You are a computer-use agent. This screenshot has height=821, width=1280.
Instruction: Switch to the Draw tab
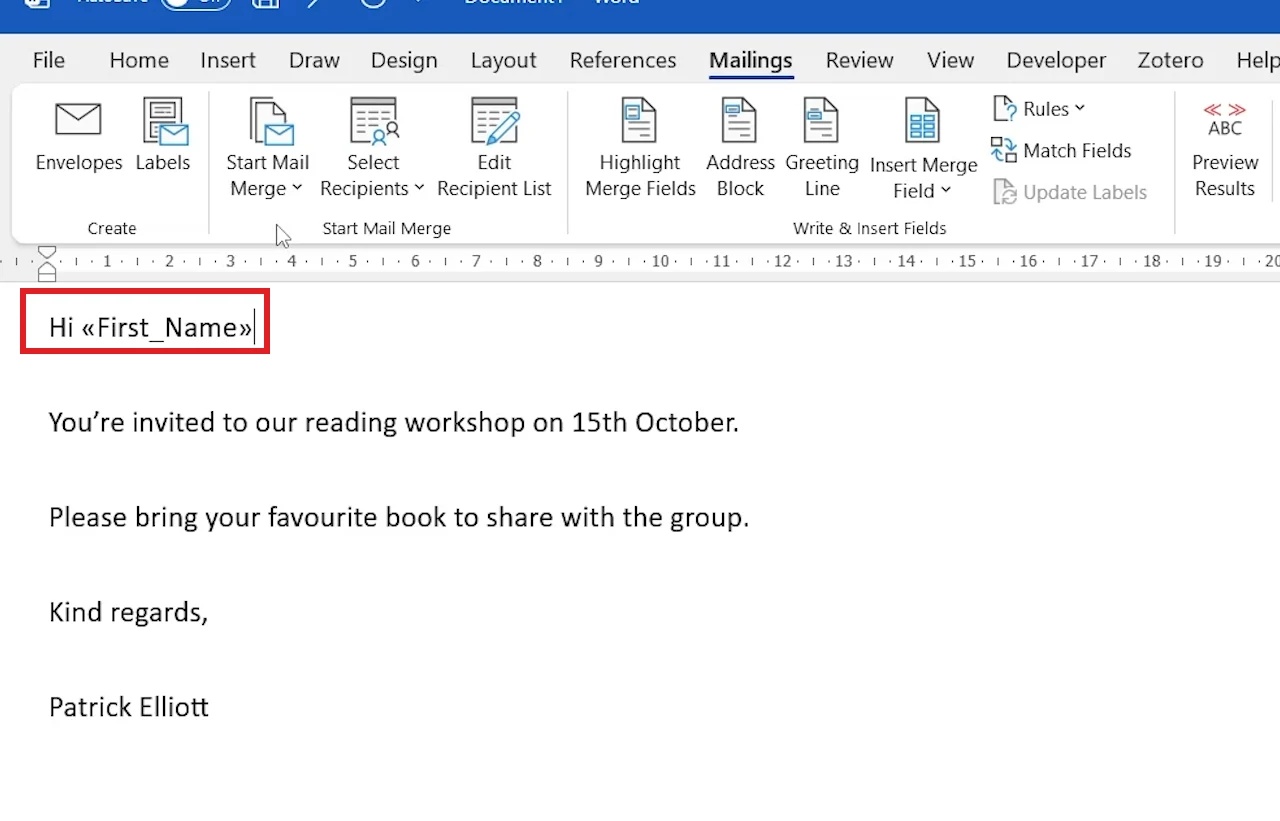(x=314, y=60)
